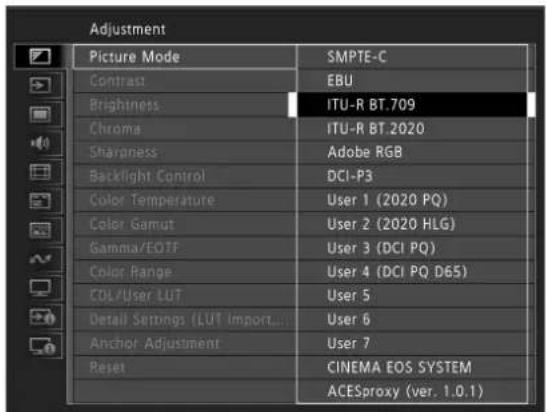Choose User 2 (2020 HLG) mode

point(413,224)
